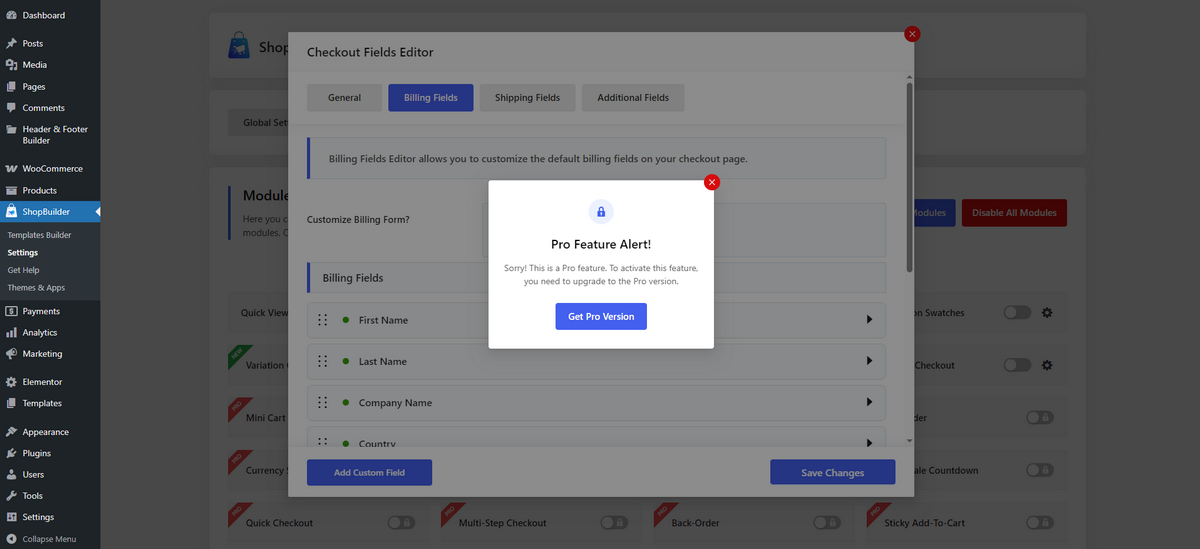Click the modal's vertical scrollbar
The height and width of the screenshot is (549, 1200).
point(909,177)
